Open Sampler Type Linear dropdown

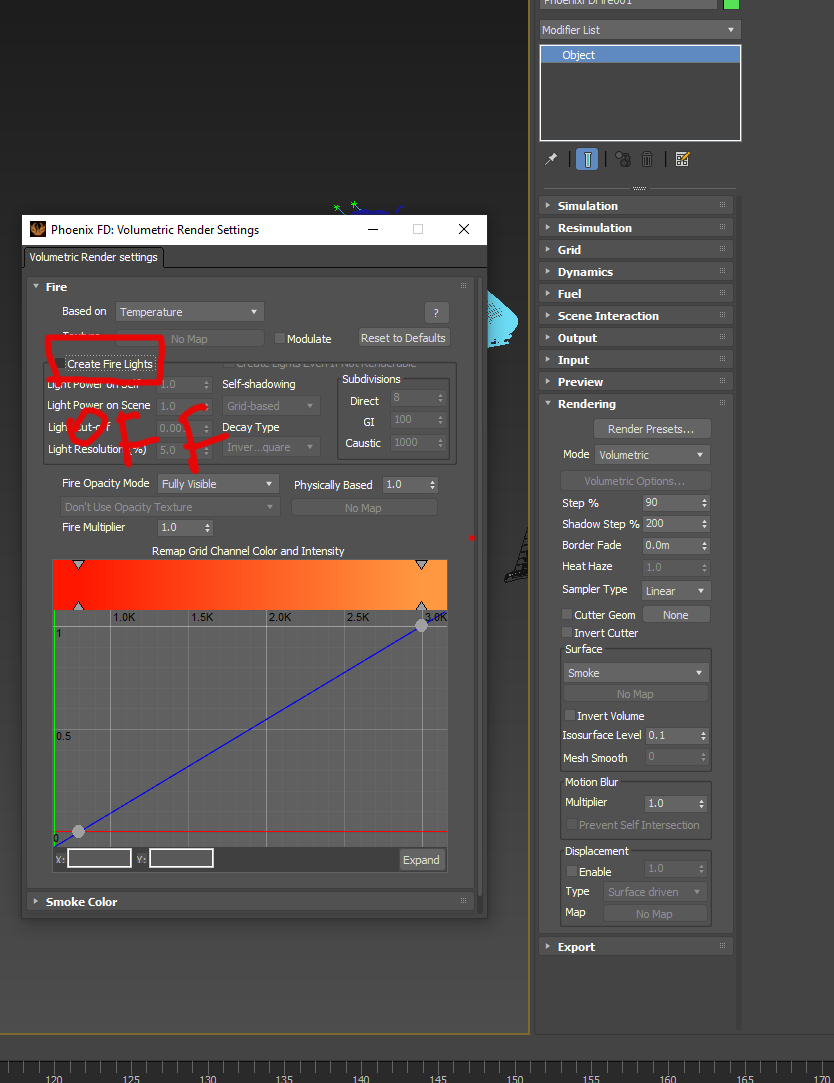point(676,591)
